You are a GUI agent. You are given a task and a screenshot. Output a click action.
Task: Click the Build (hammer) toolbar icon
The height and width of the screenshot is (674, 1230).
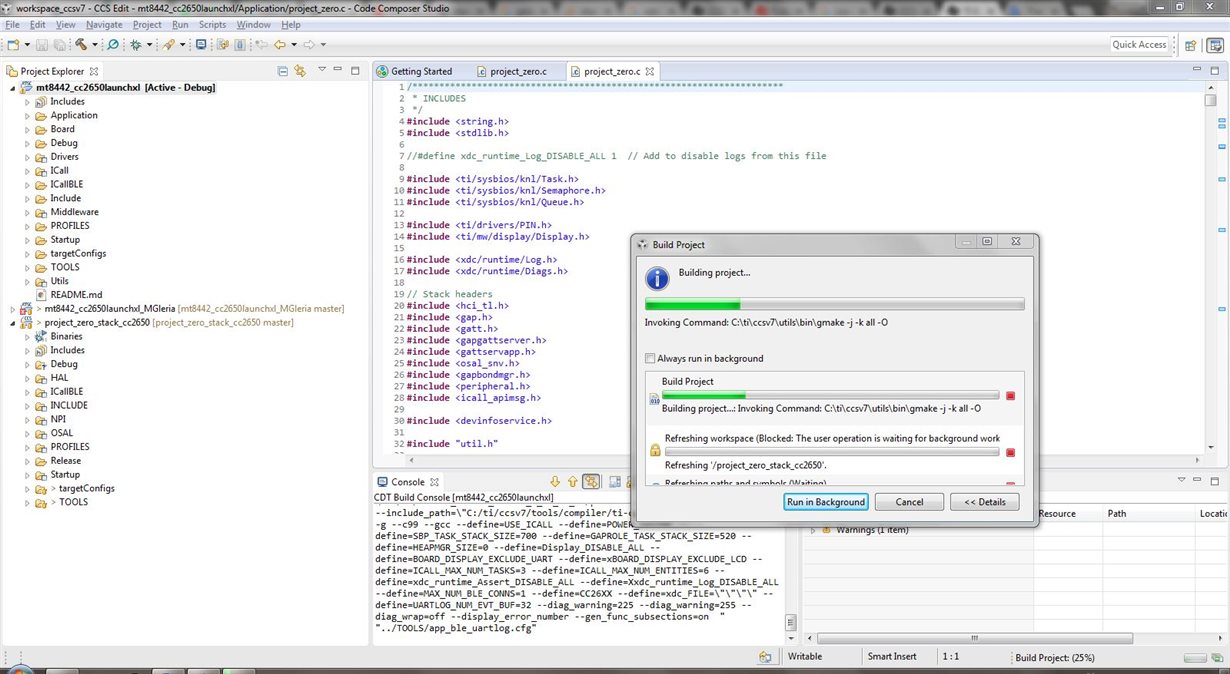click(82, 44)
